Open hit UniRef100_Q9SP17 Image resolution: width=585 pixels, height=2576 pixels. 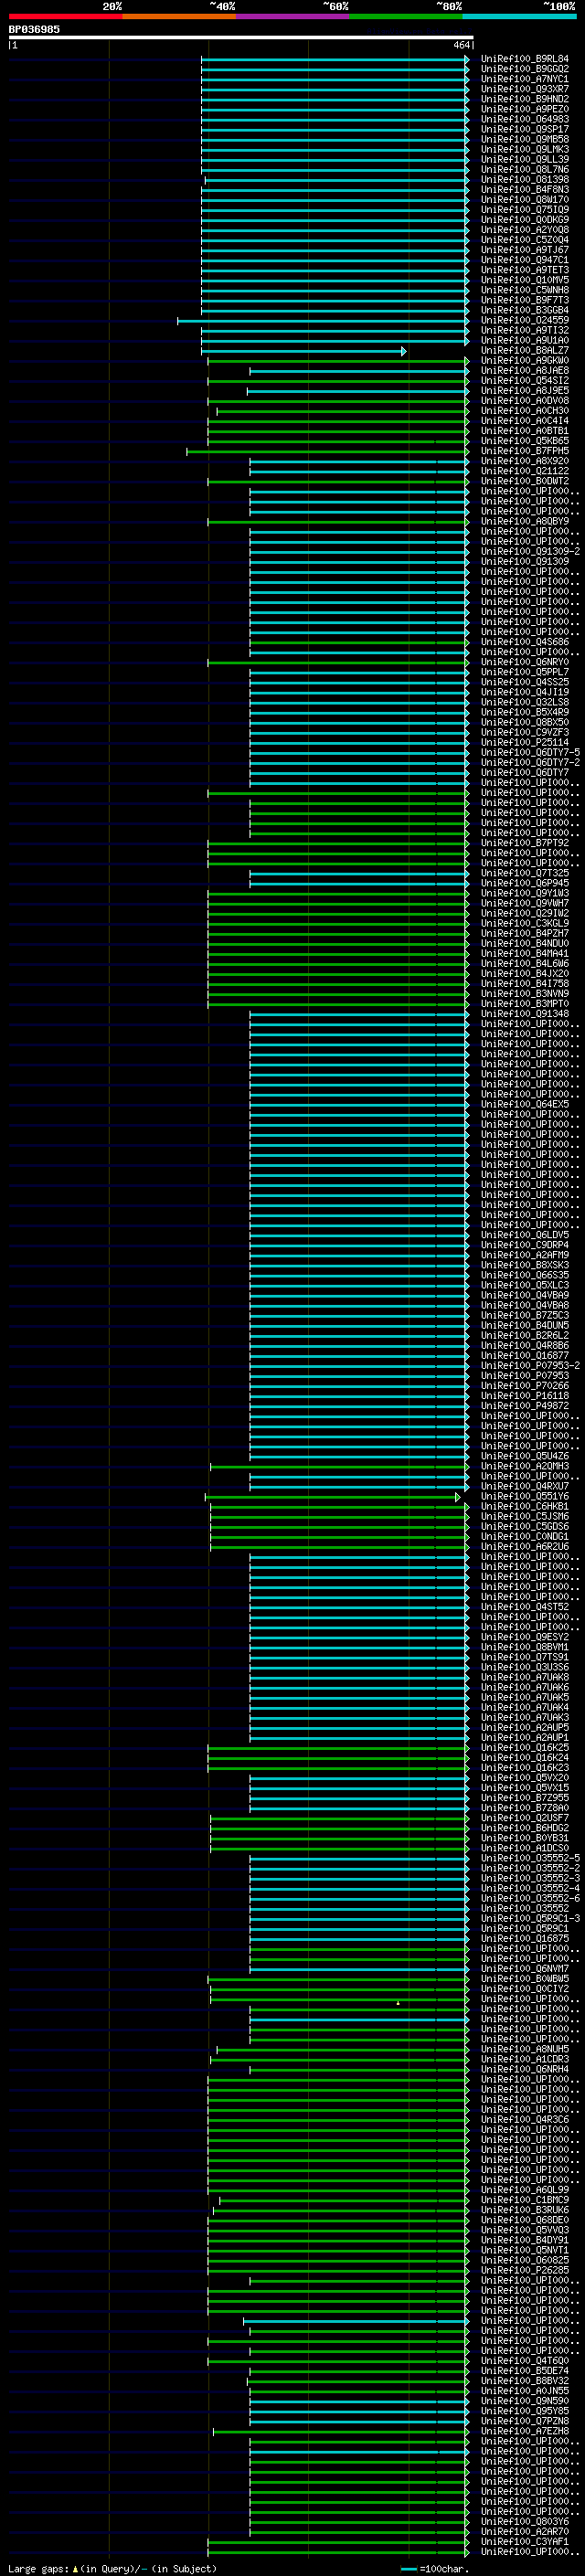[525, 129]
